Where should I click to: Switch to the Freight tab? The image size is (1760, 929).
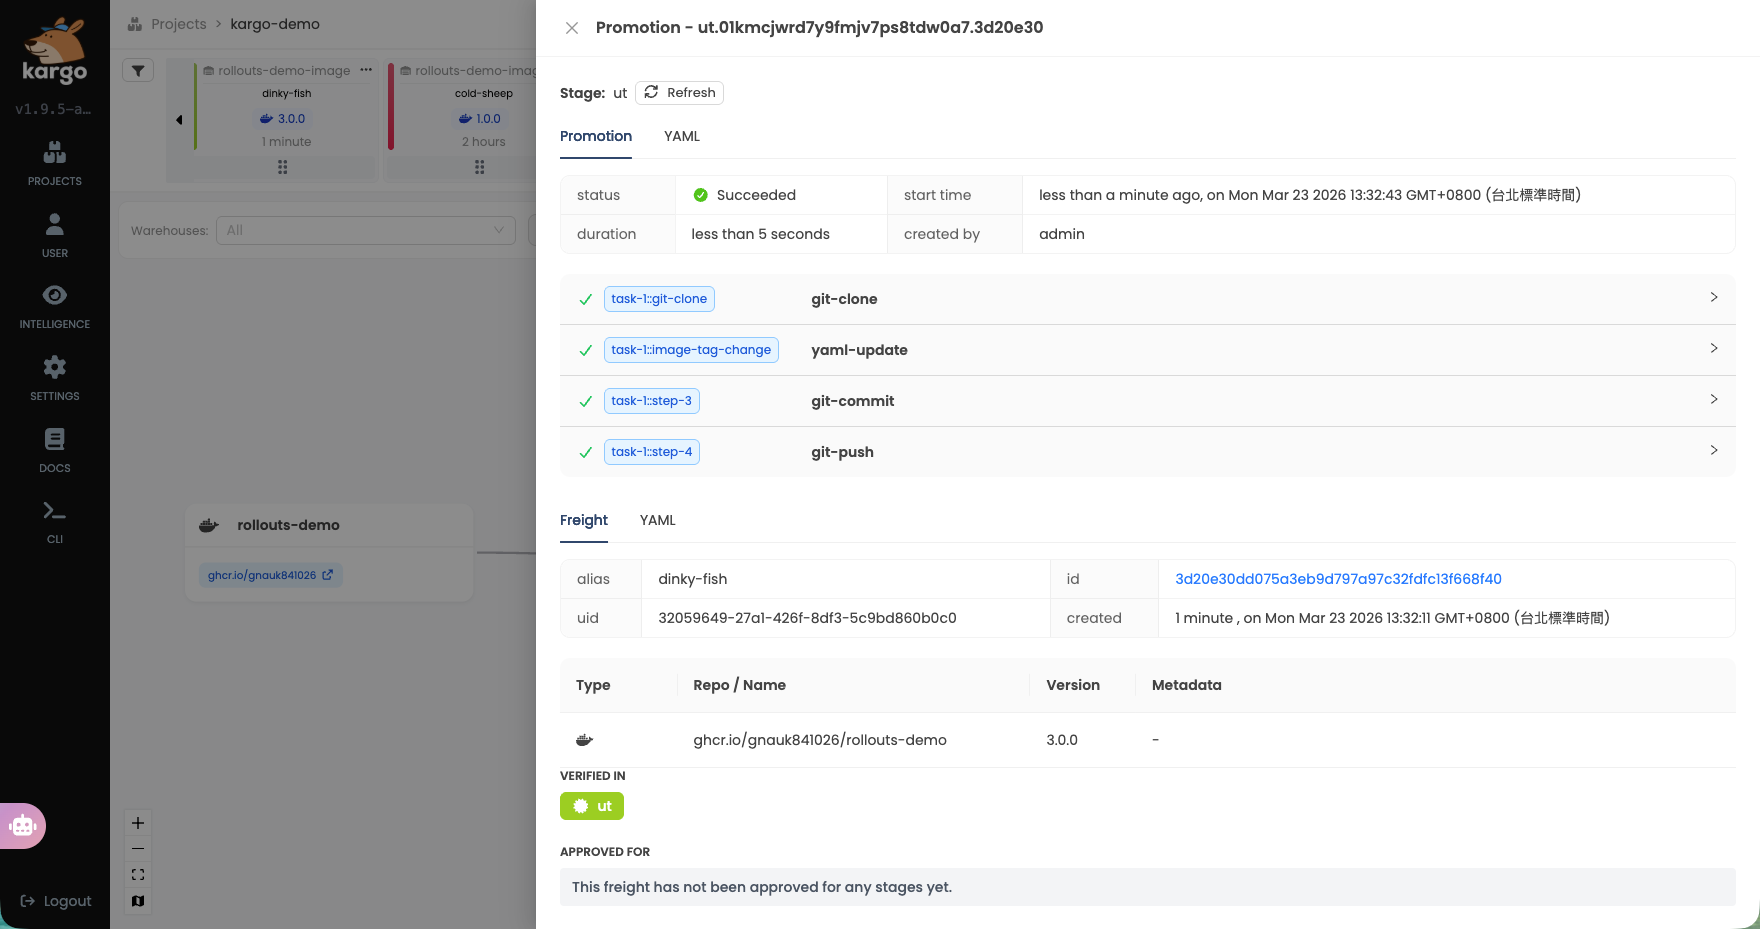pyautogui.click(x=584, y=520)
